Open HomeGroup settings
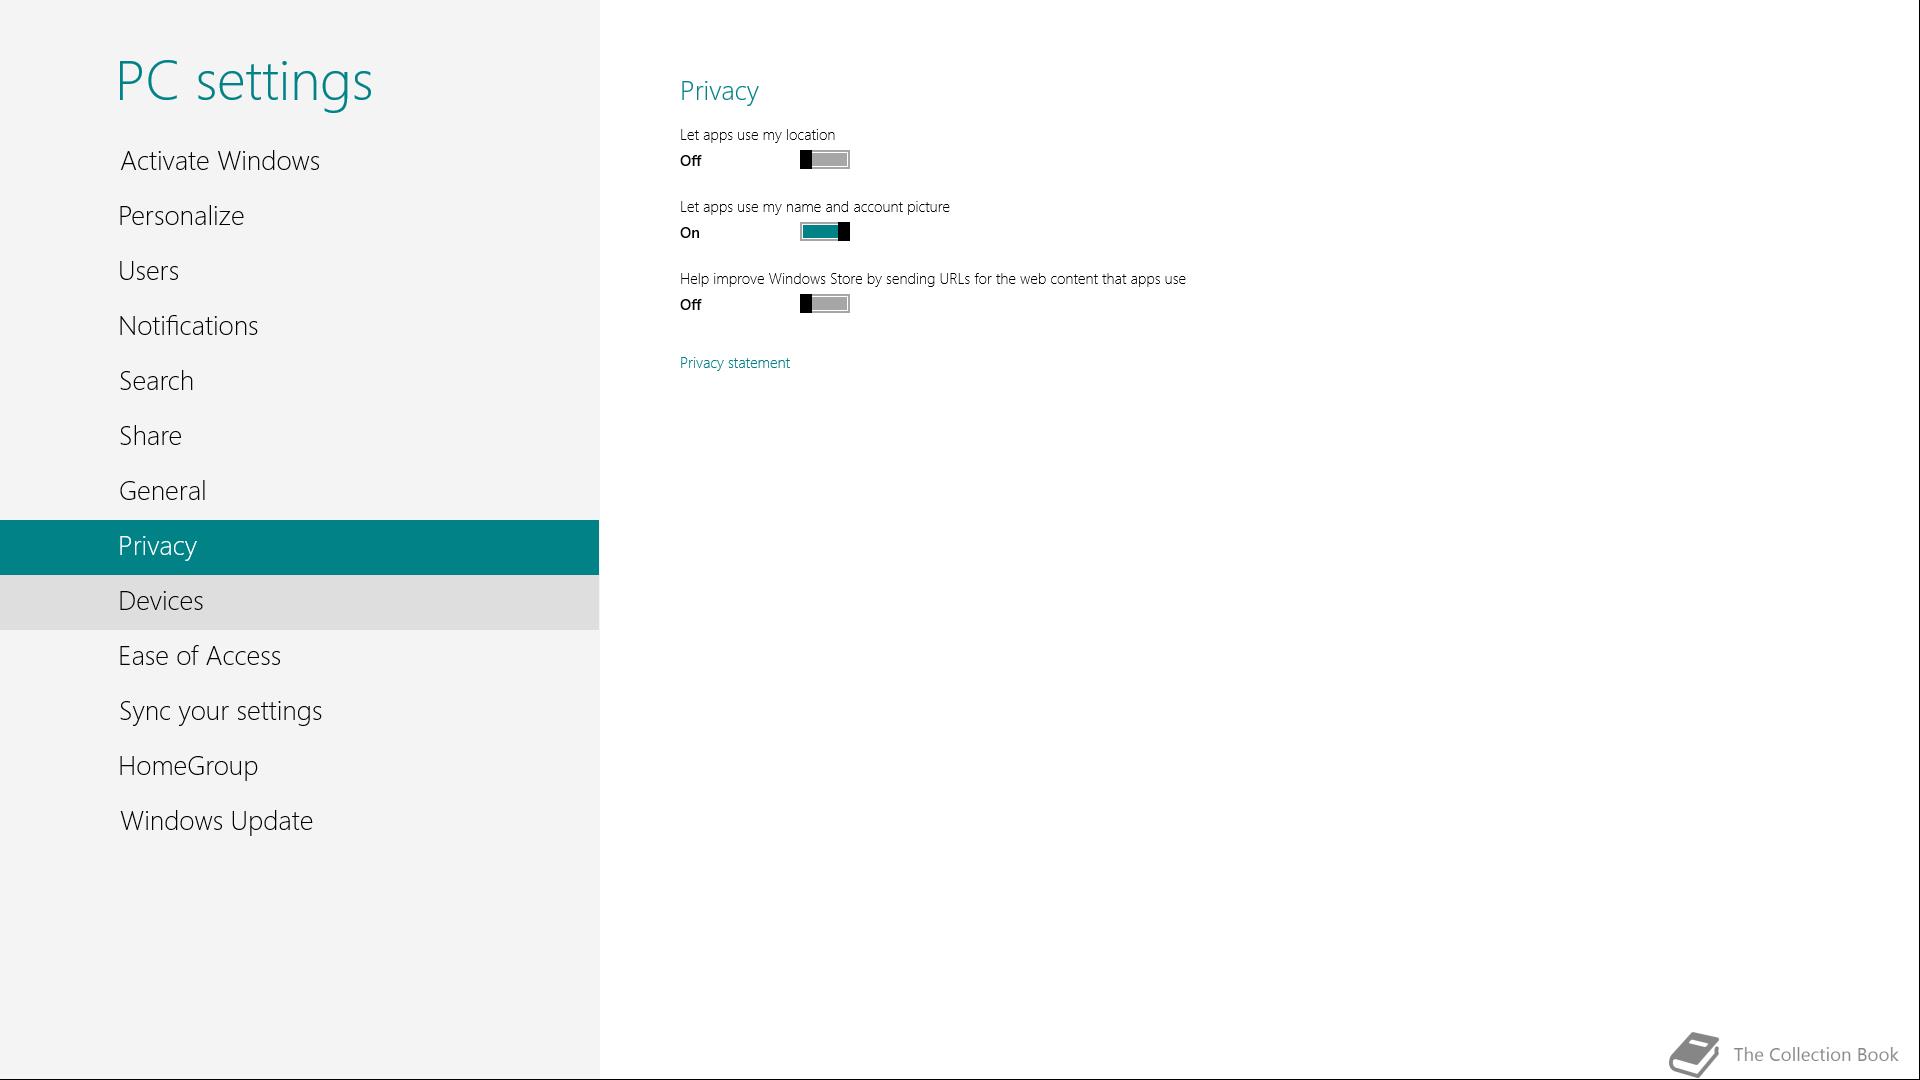Viewport: 1920px width, 1080px height. click(299, 766)
